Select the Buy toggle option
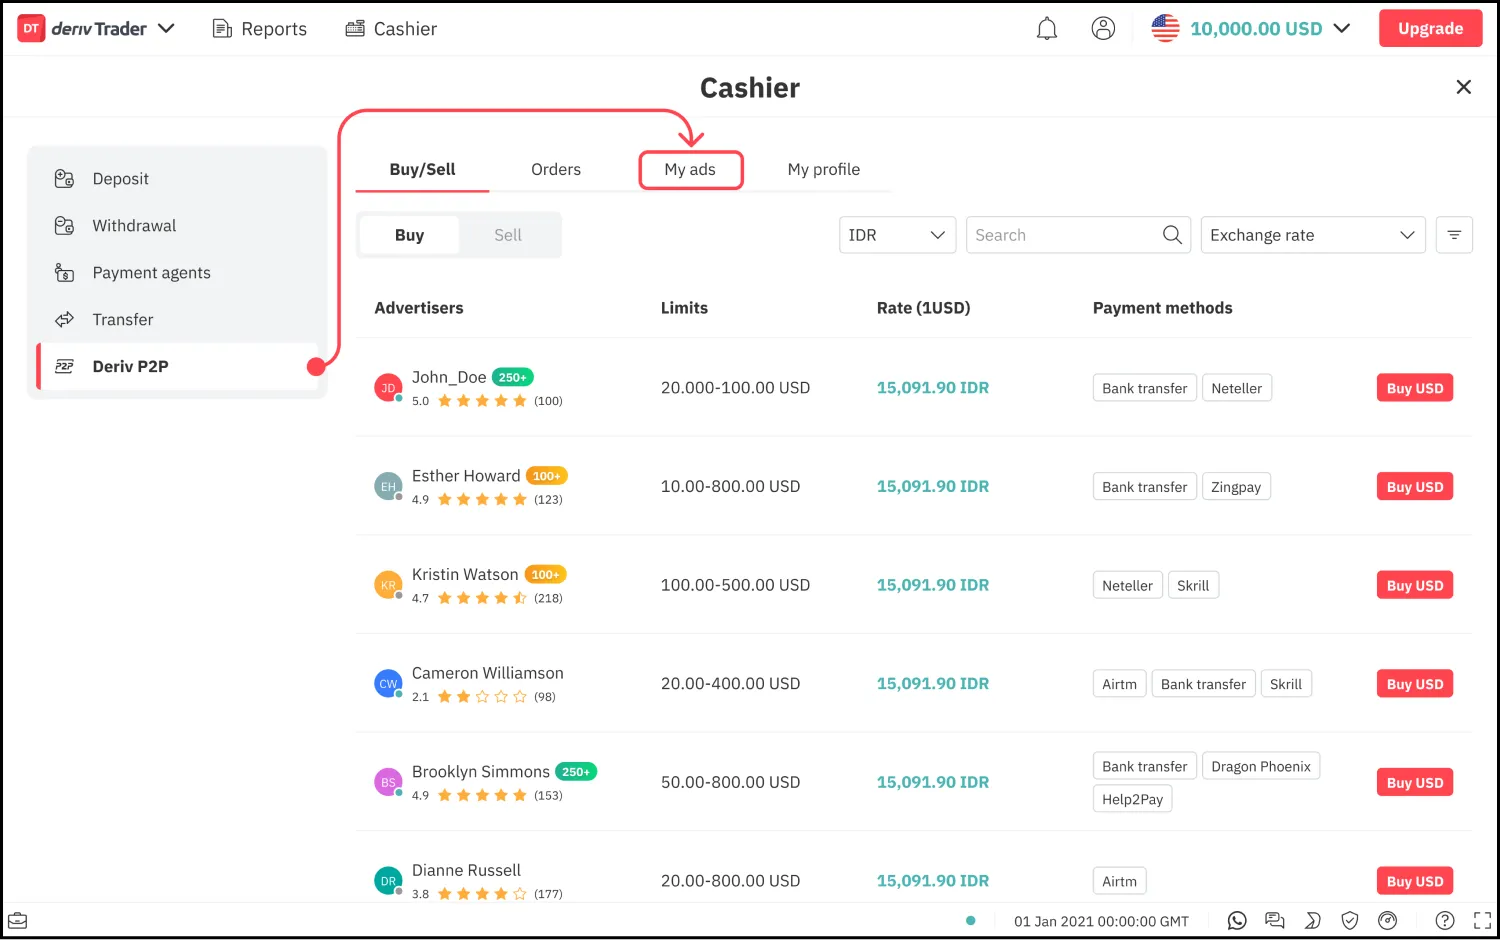 409,235
